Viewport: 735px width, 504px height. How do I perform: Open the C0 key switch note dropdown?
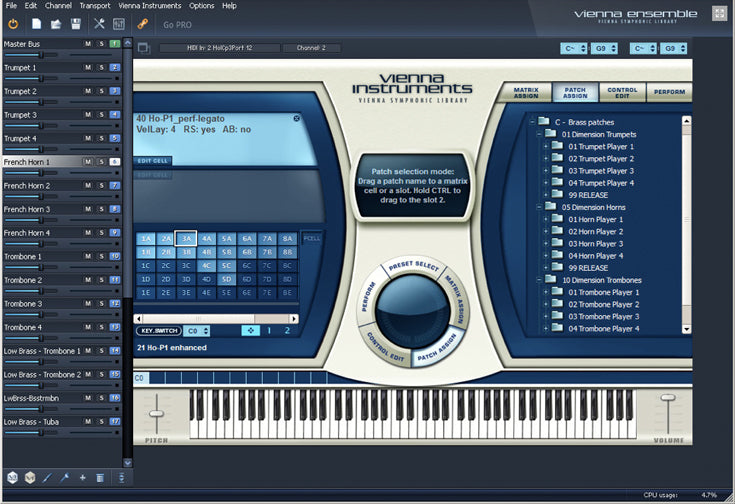pyautogui.click(x=197, y=330)
